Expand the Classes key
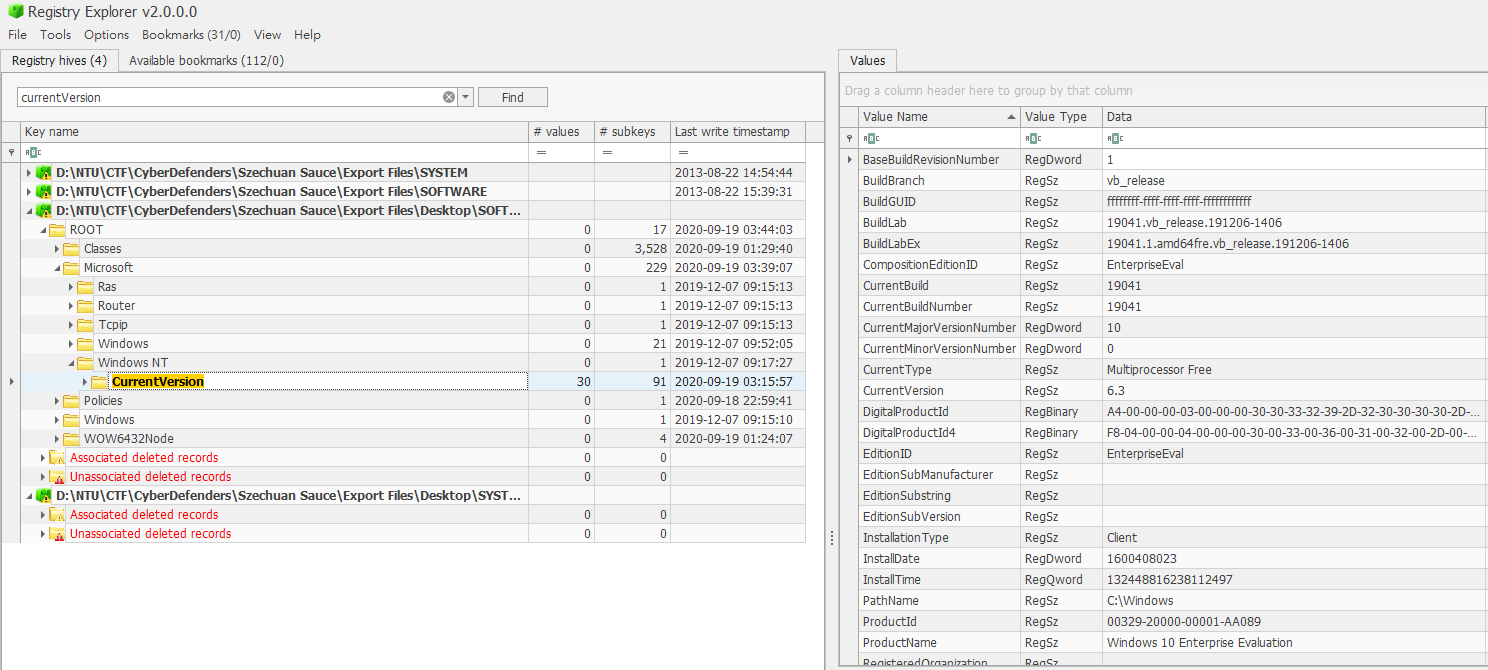The image size is (1488, 670). coord(57,249)
